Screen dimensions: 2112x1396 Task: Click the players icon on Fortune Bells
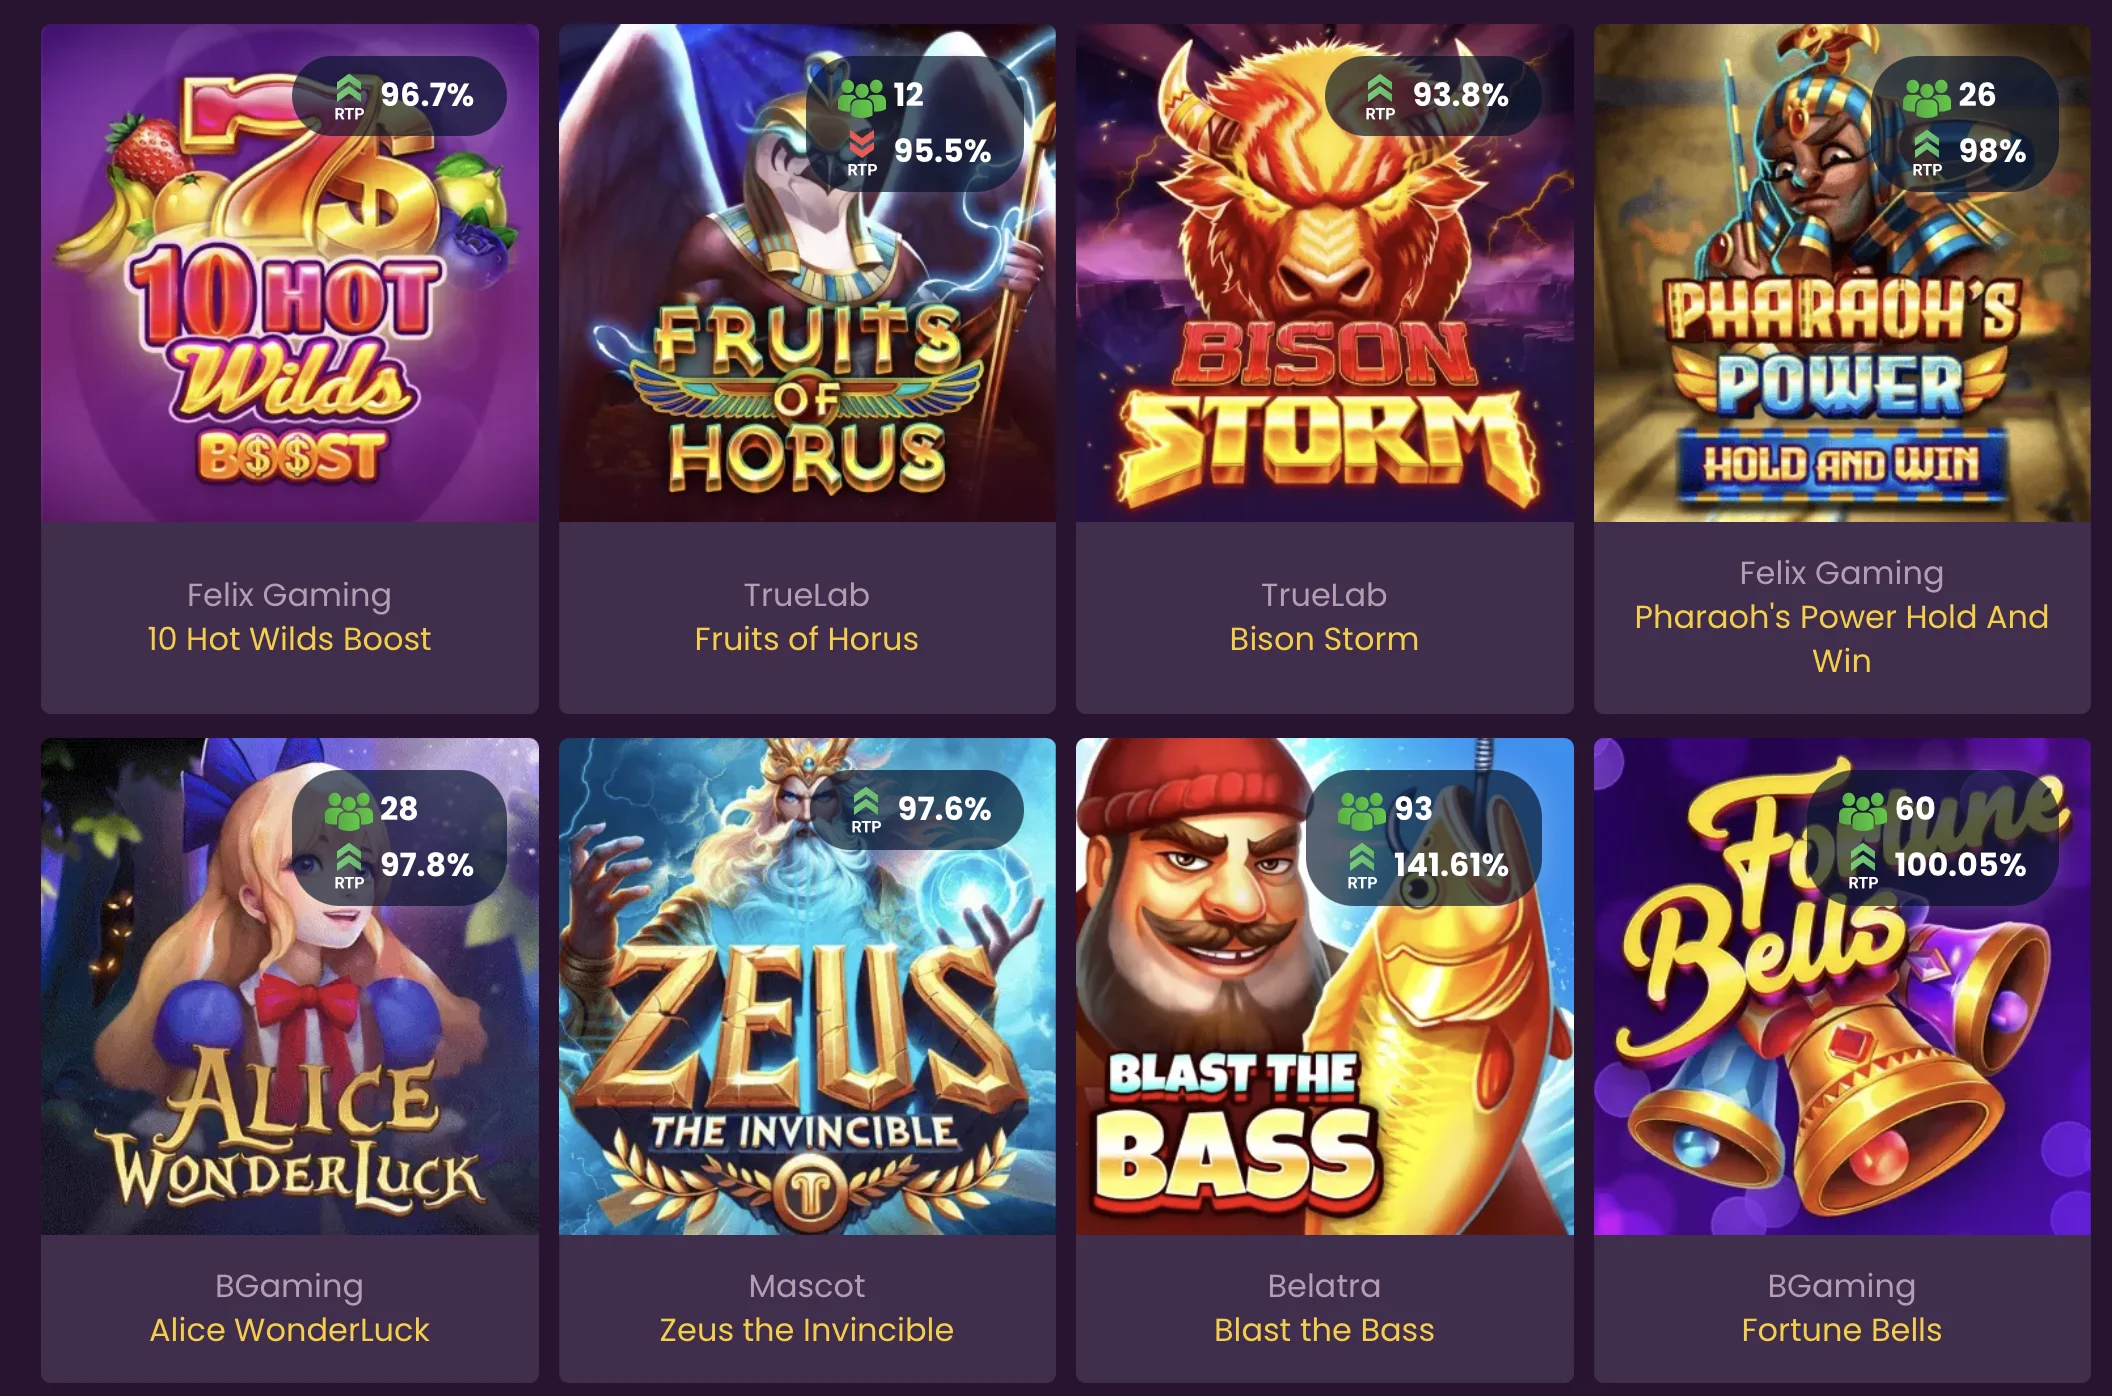[1863, 809]
